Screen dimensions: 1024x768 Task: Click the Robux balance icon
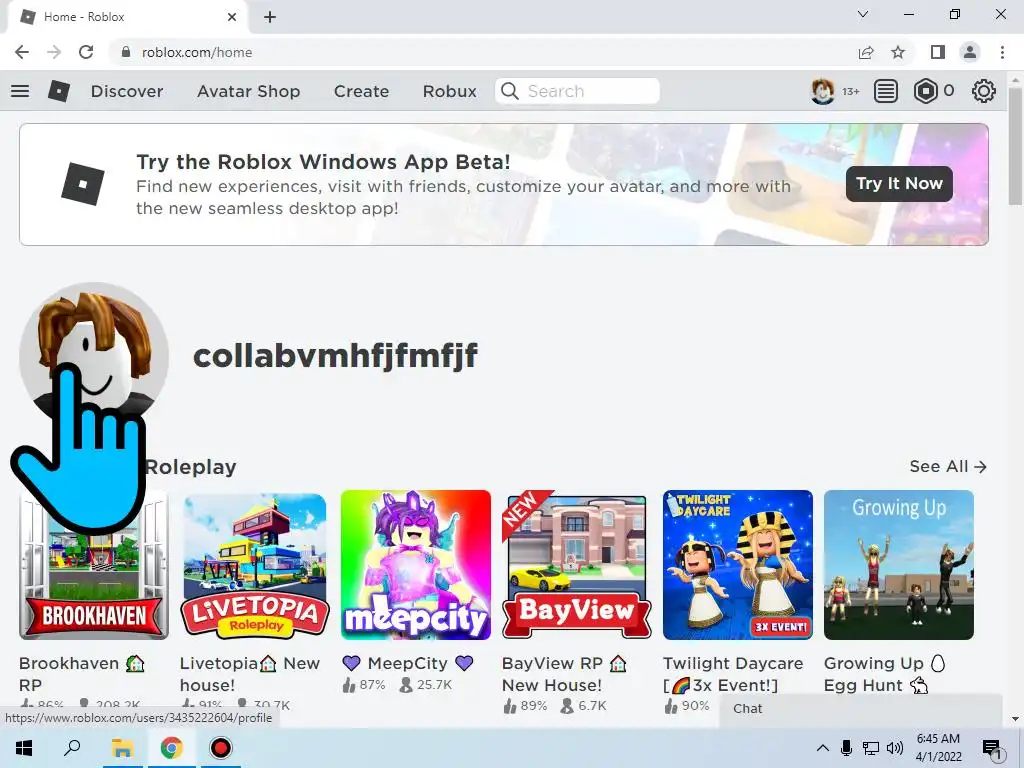925,91
